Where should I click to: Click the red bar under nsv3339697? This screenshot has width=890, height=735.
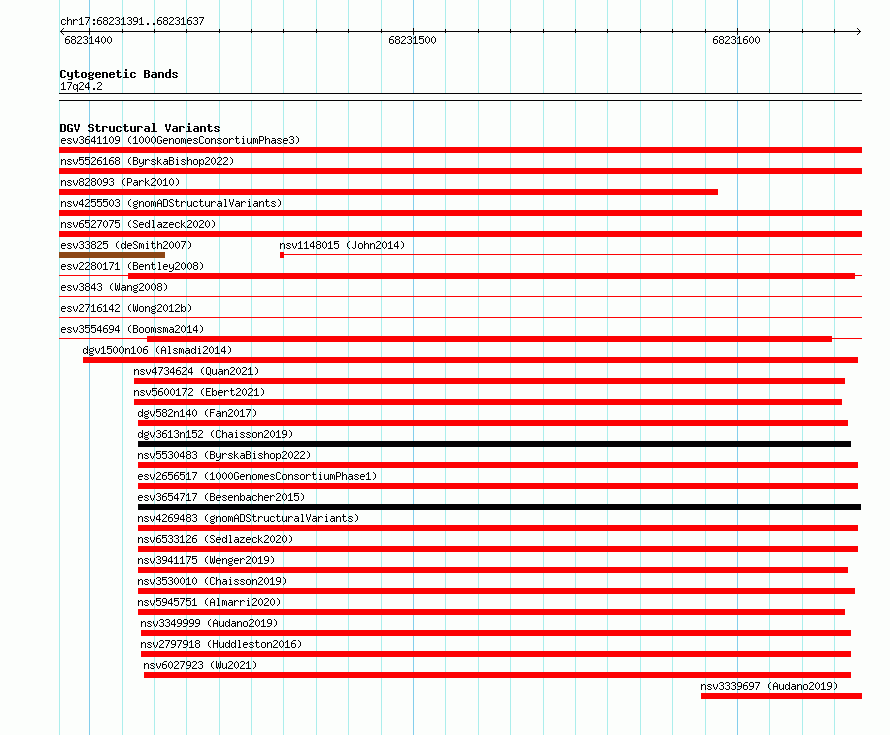[x=782, y=696]
